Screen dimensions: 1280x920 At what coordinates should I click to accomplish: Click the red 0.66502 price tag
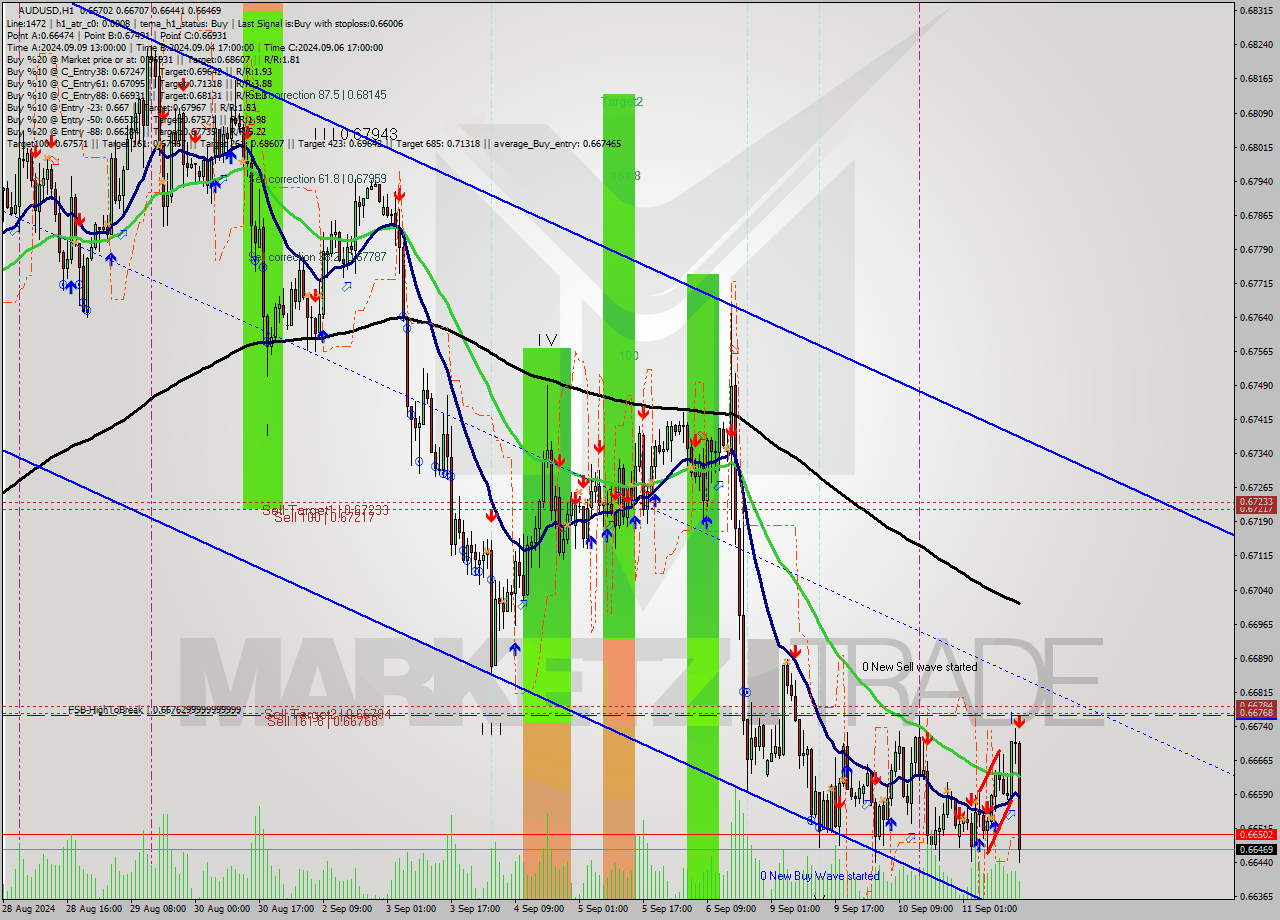(x=1256, y=834)
